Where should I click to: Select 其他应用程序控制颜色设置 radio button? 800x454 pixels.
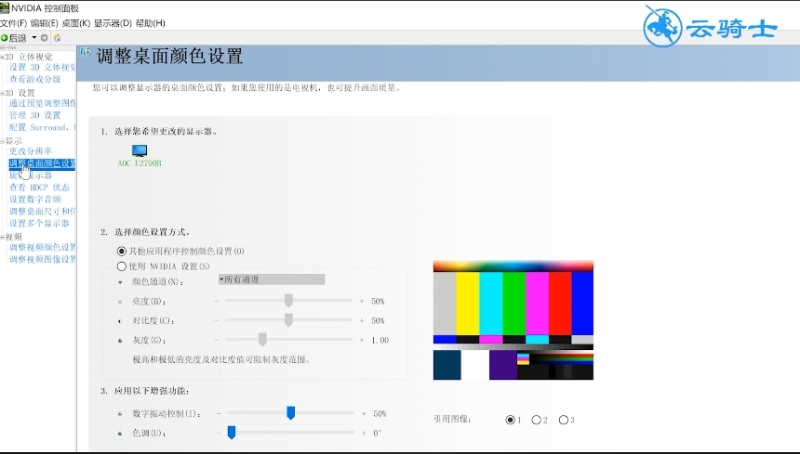121,251
